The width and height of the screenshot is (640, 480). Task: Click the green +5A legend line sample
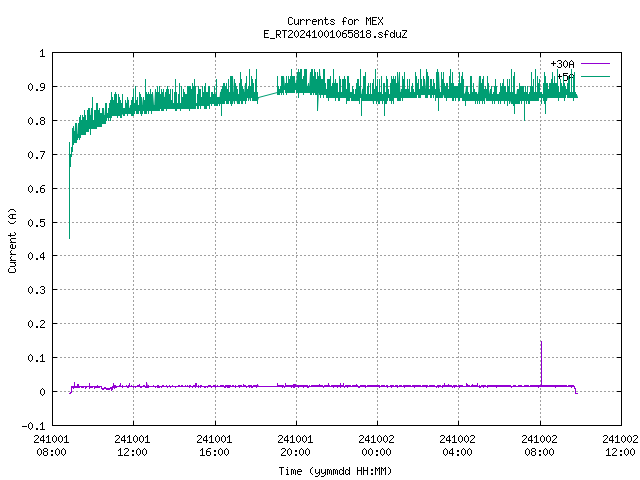[595, 76]
